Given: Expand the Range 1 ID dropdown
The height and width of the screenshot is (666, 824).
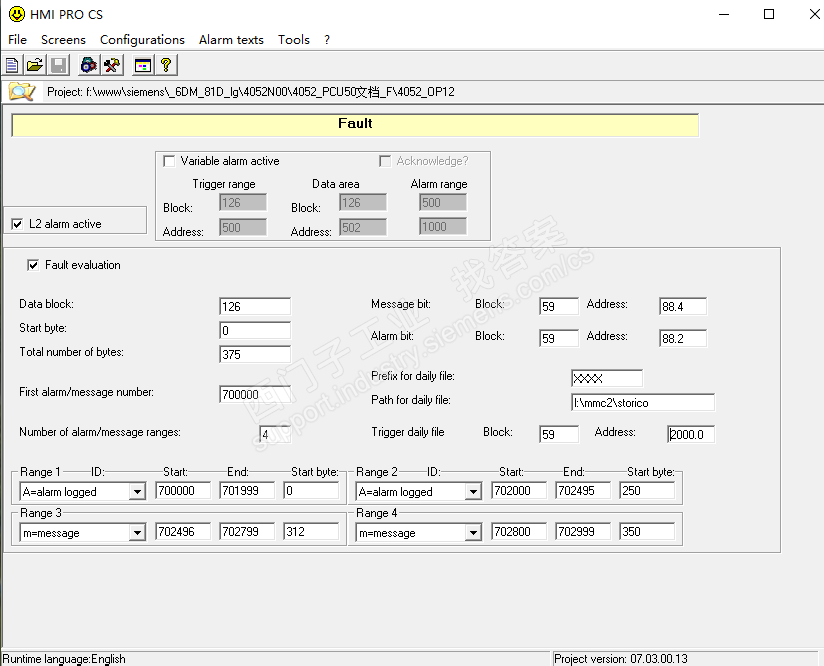Looking at the screenshot, I should pyautogui.click(x=137, y=492).
